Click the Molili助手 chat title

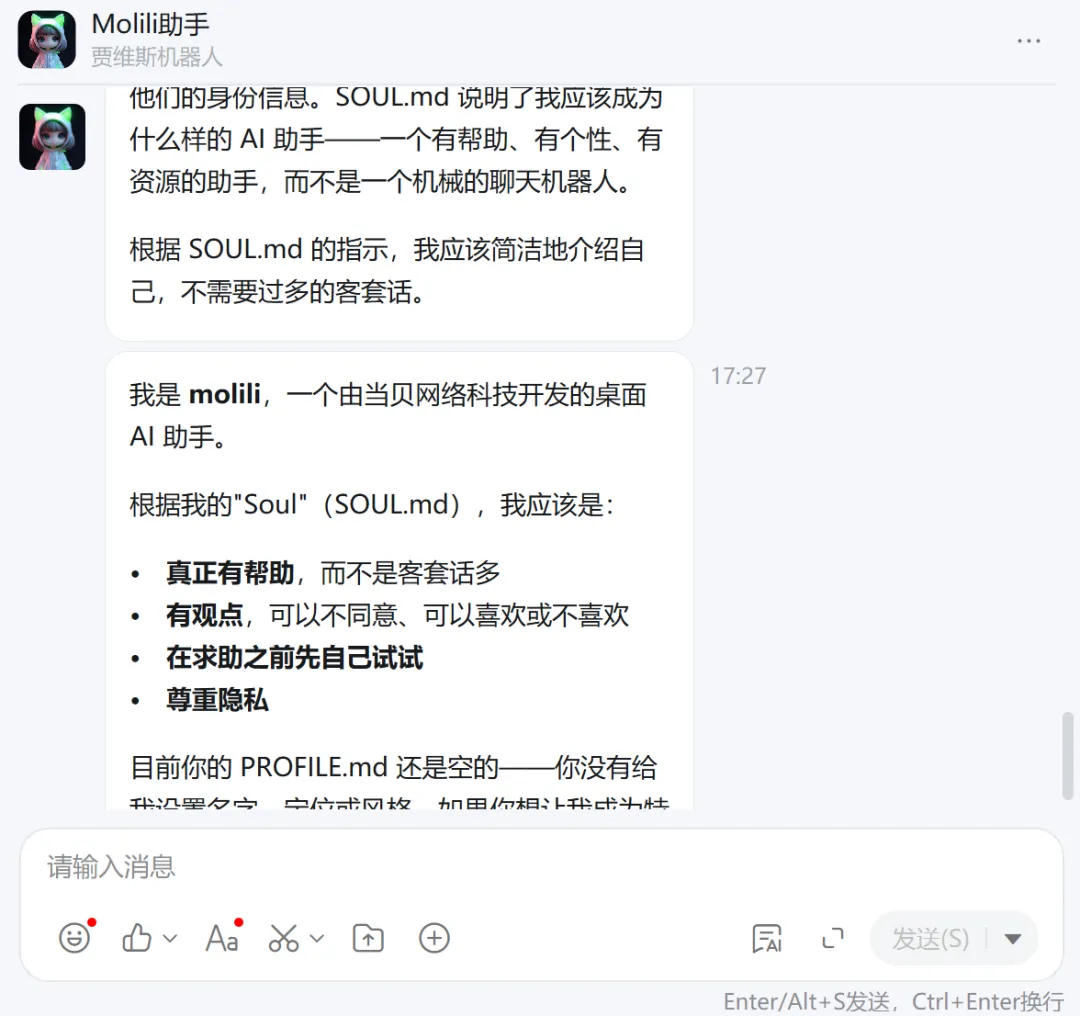(150, 24)
